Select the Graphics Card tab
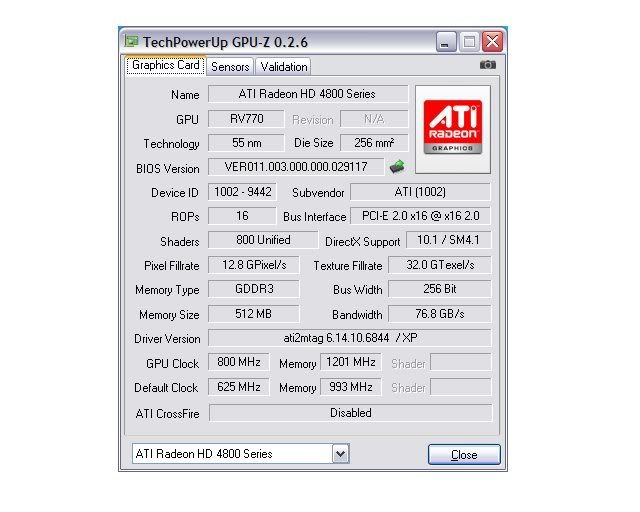This screenshot has height=512, width=640. [165, 65]
